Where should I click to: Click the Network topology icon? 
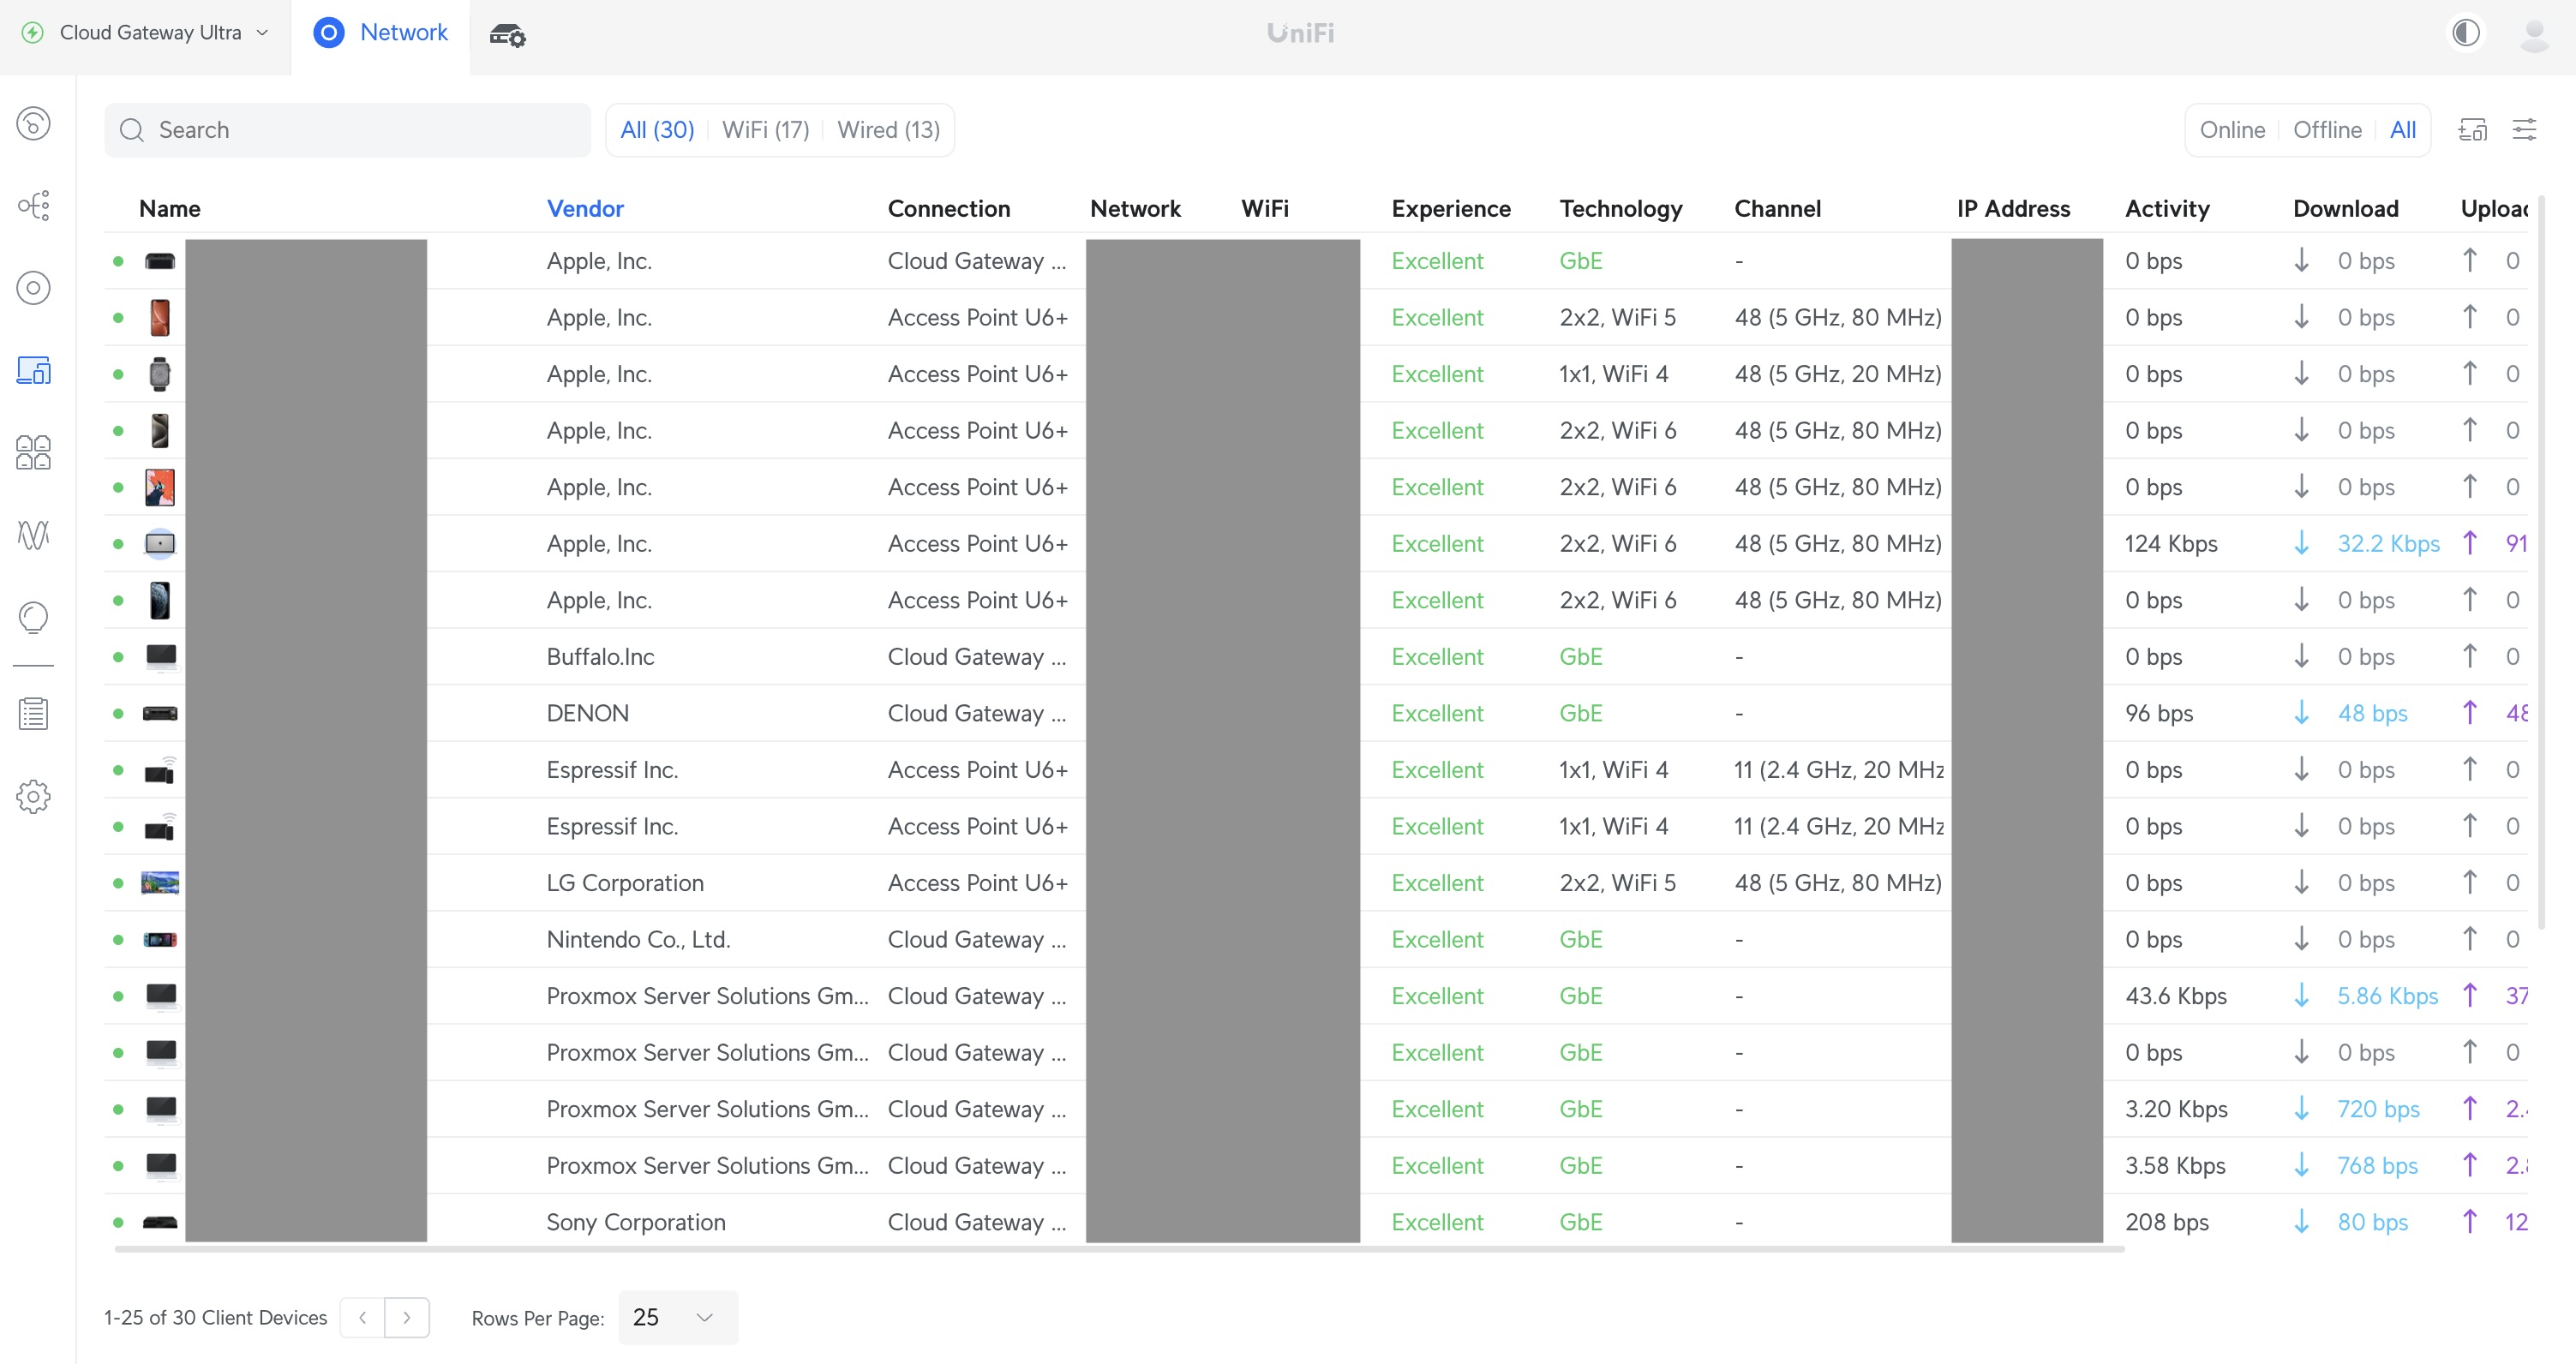click(x=34, y=205)
